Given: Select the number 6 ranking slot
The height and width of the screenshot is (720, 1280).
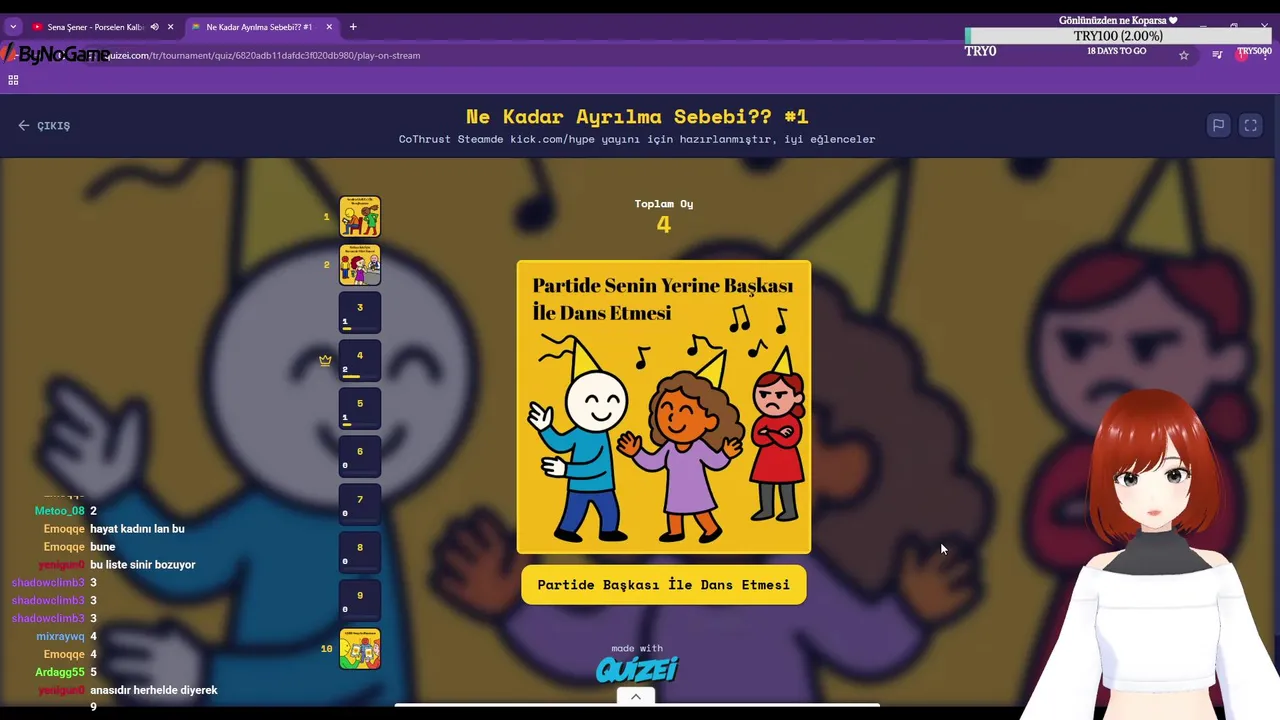Looking at the screenshot, I should pyautogui.click(x=360, y=457).
